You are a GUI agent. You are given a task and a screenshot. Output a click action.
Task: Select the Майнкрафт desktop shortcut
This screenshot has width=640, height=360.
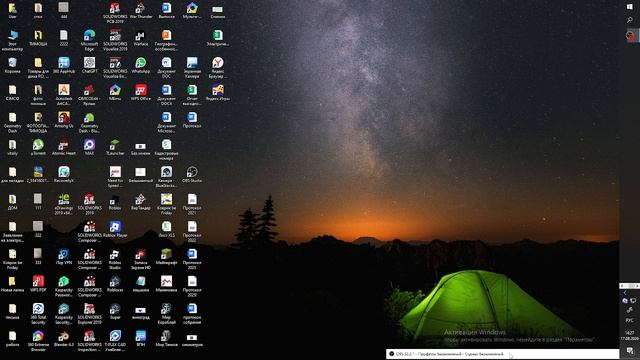[x=167, y=257]
